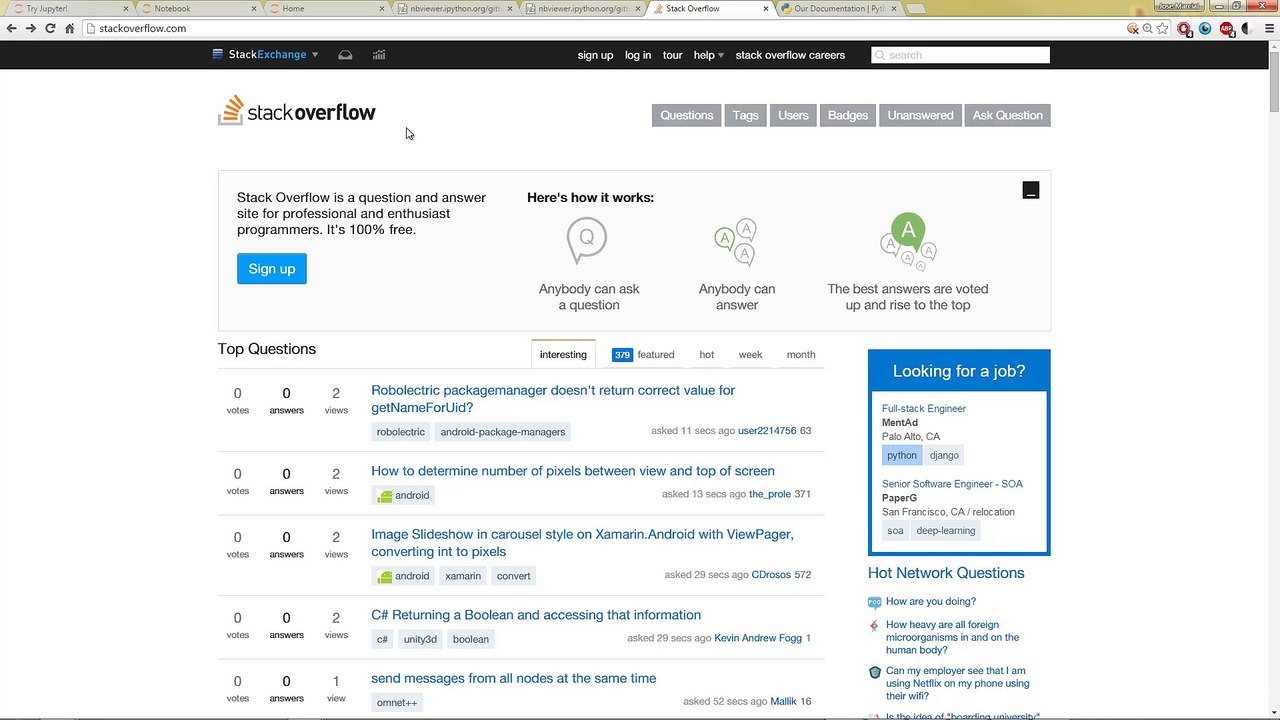Click the android-package-managers tag
1280x720 pixels.
pos(503,432)
